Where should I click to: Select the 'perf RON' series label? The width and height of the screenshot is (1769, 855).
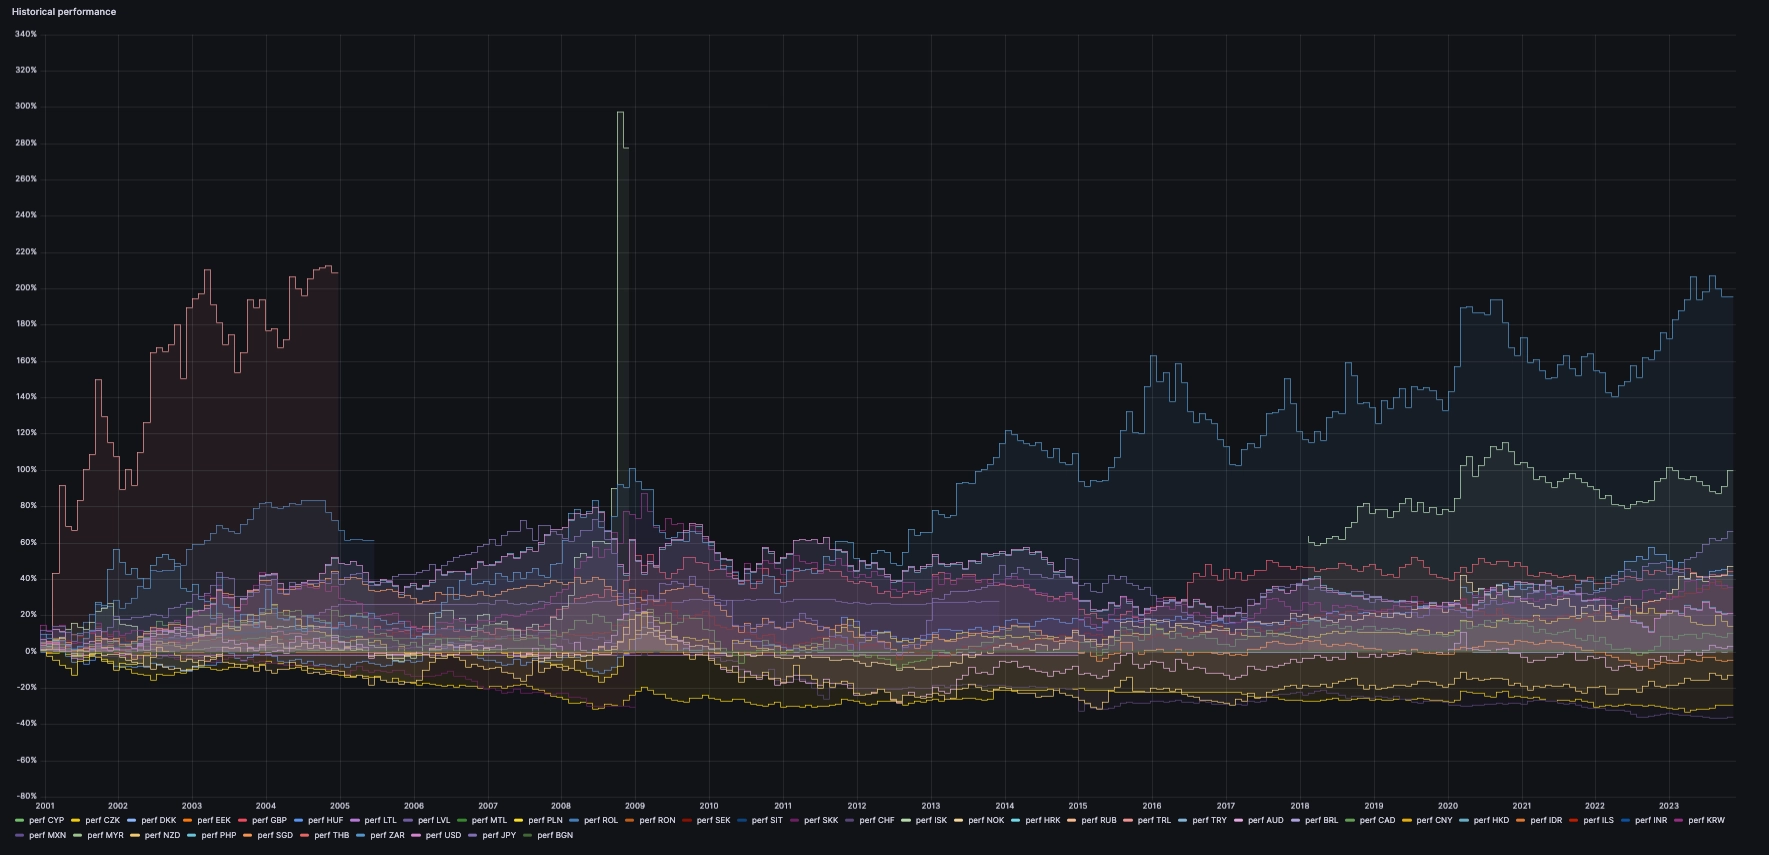coord(657,820)
